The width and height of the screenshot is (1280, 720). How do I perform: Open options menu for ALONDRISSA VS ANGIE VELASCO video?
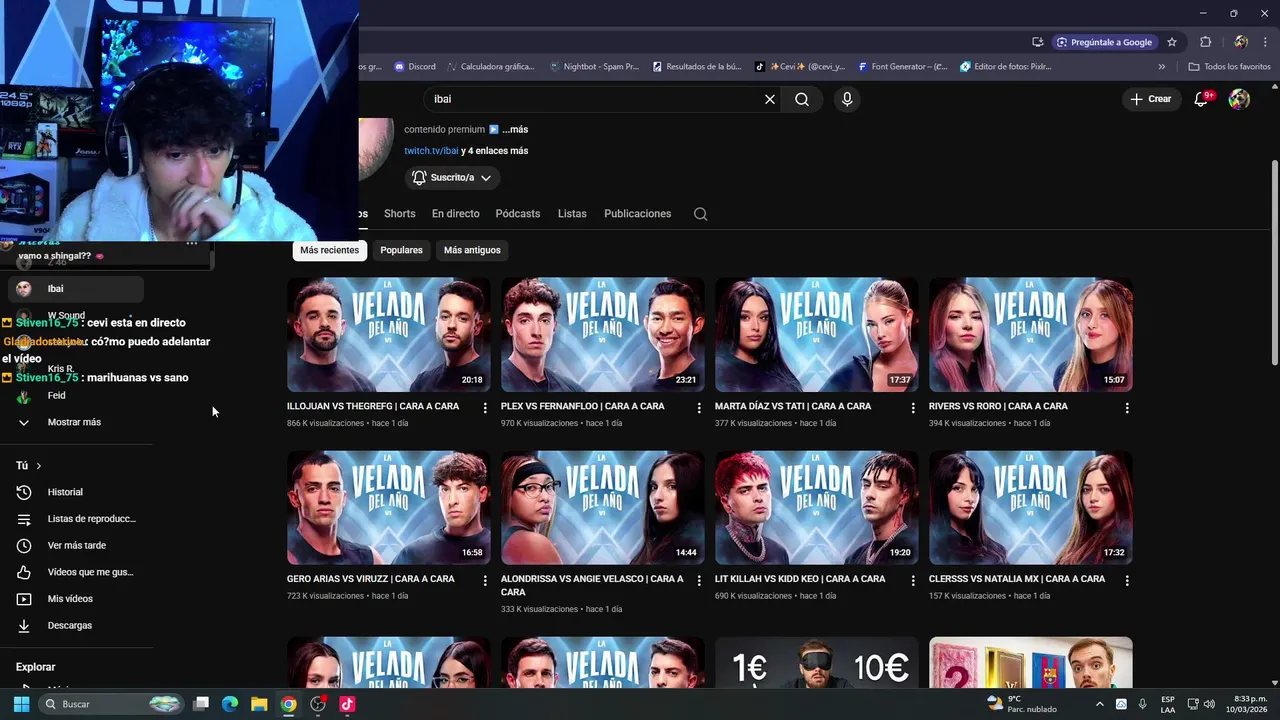coord(699,580)
